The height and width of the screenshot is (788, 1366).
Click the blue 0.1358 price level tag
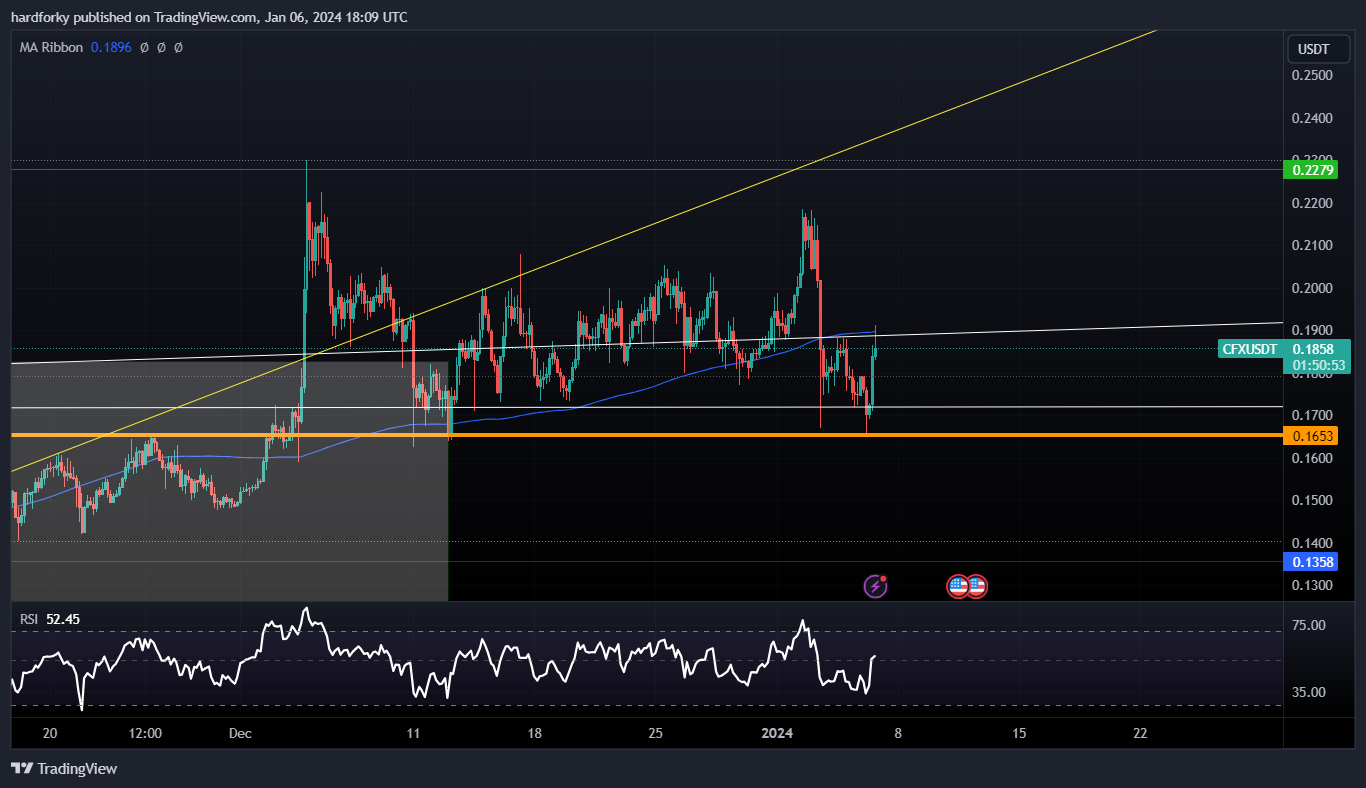[1313, 562]
